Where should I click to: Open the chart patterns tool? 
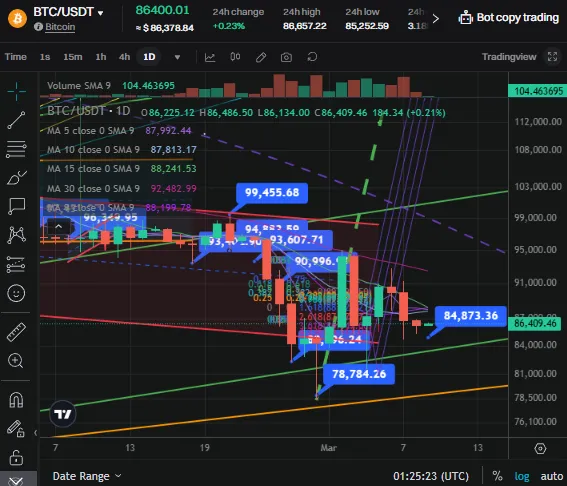pyautogui.click(x=16, y=235)
